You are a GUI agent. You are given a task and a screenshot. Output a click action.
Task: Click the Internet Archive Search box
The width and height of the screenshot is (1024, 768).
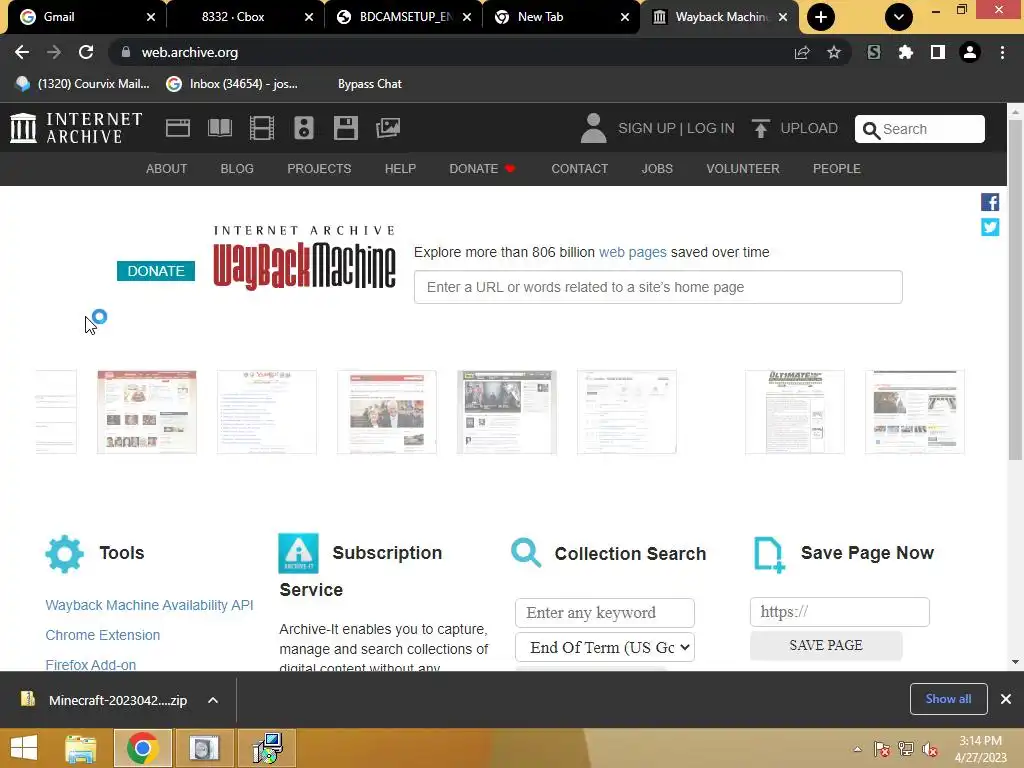pos(920,129)
